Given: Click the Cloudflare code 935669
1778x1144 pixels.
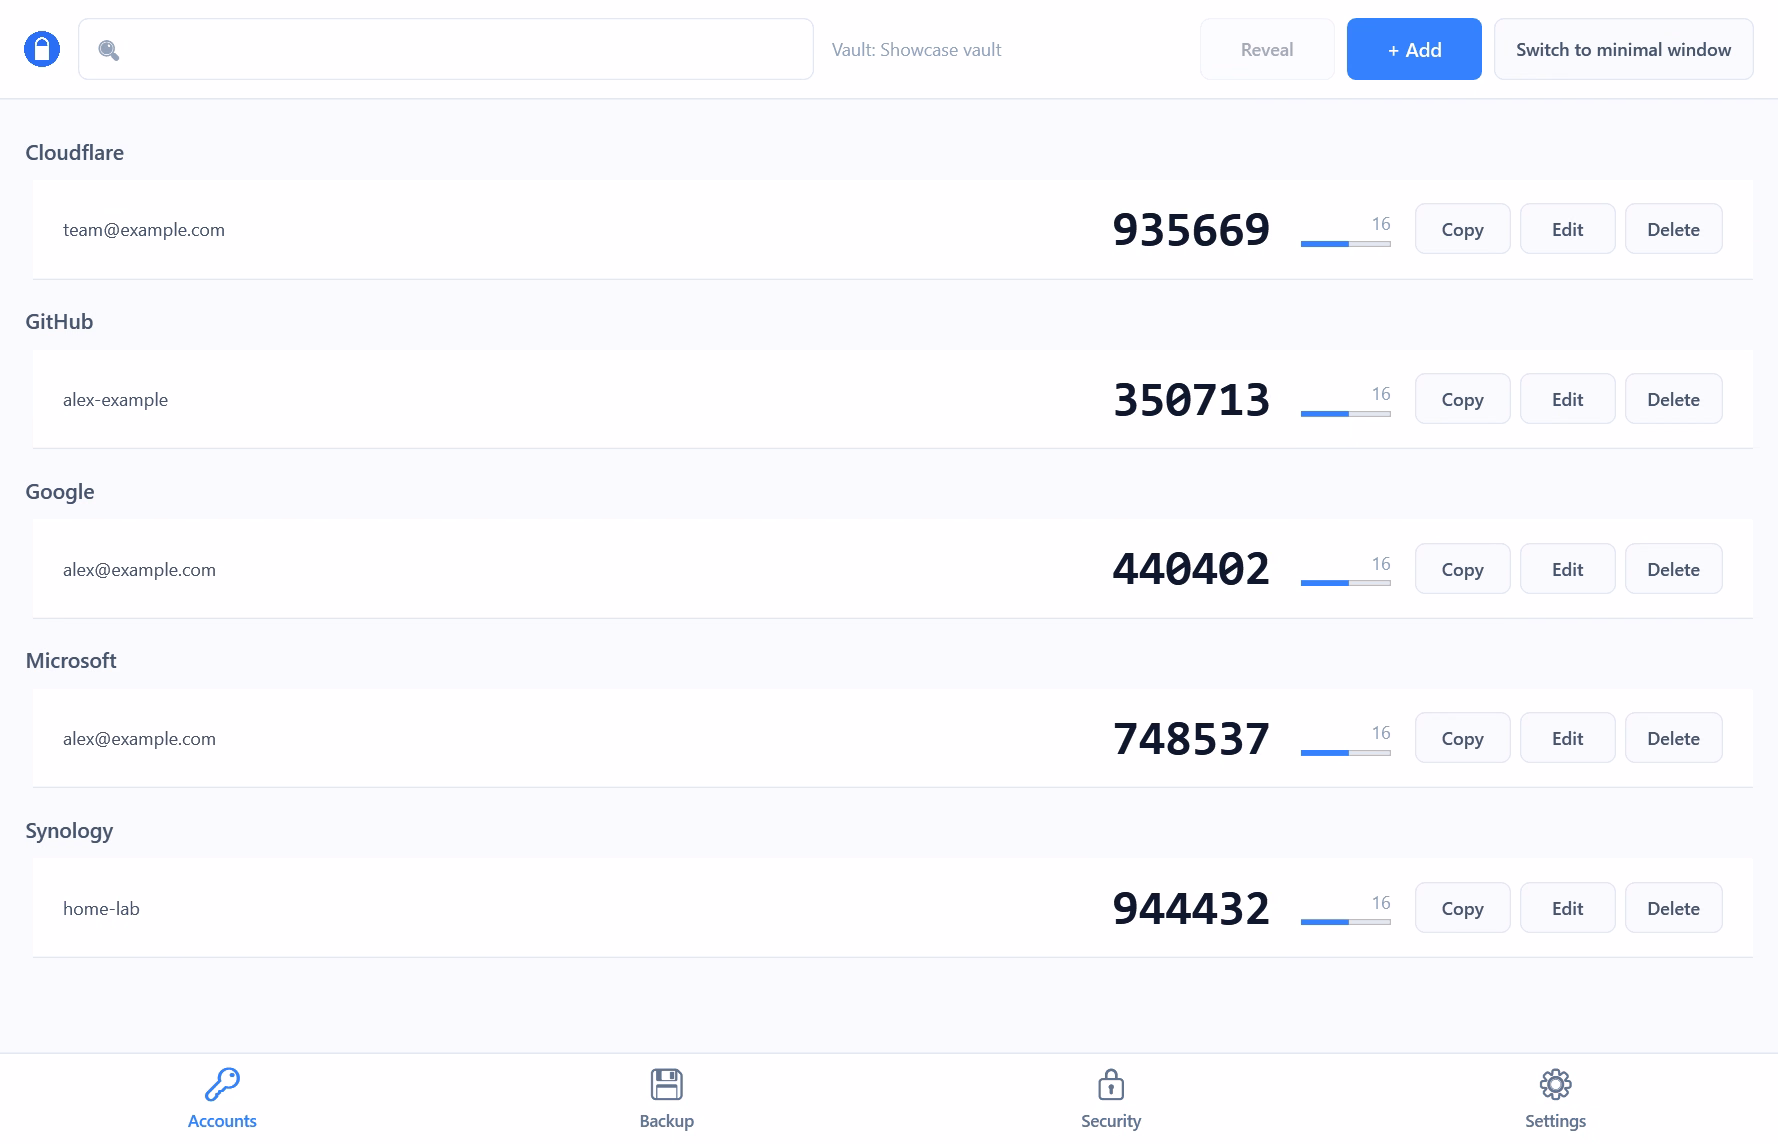Looking at the screenshot, I should [1191, 230].
